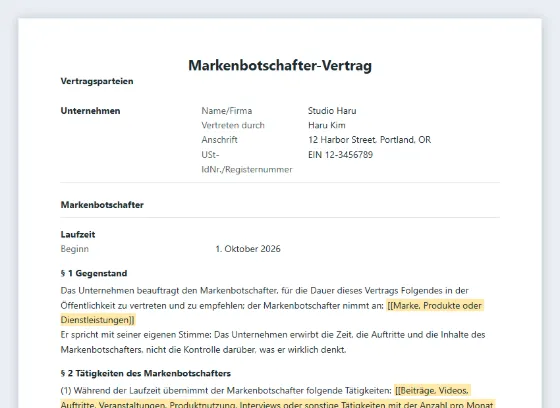The image size is (560, 408).
Task: Click the date 1. Oktober 2026
Action: coord(248,249)
